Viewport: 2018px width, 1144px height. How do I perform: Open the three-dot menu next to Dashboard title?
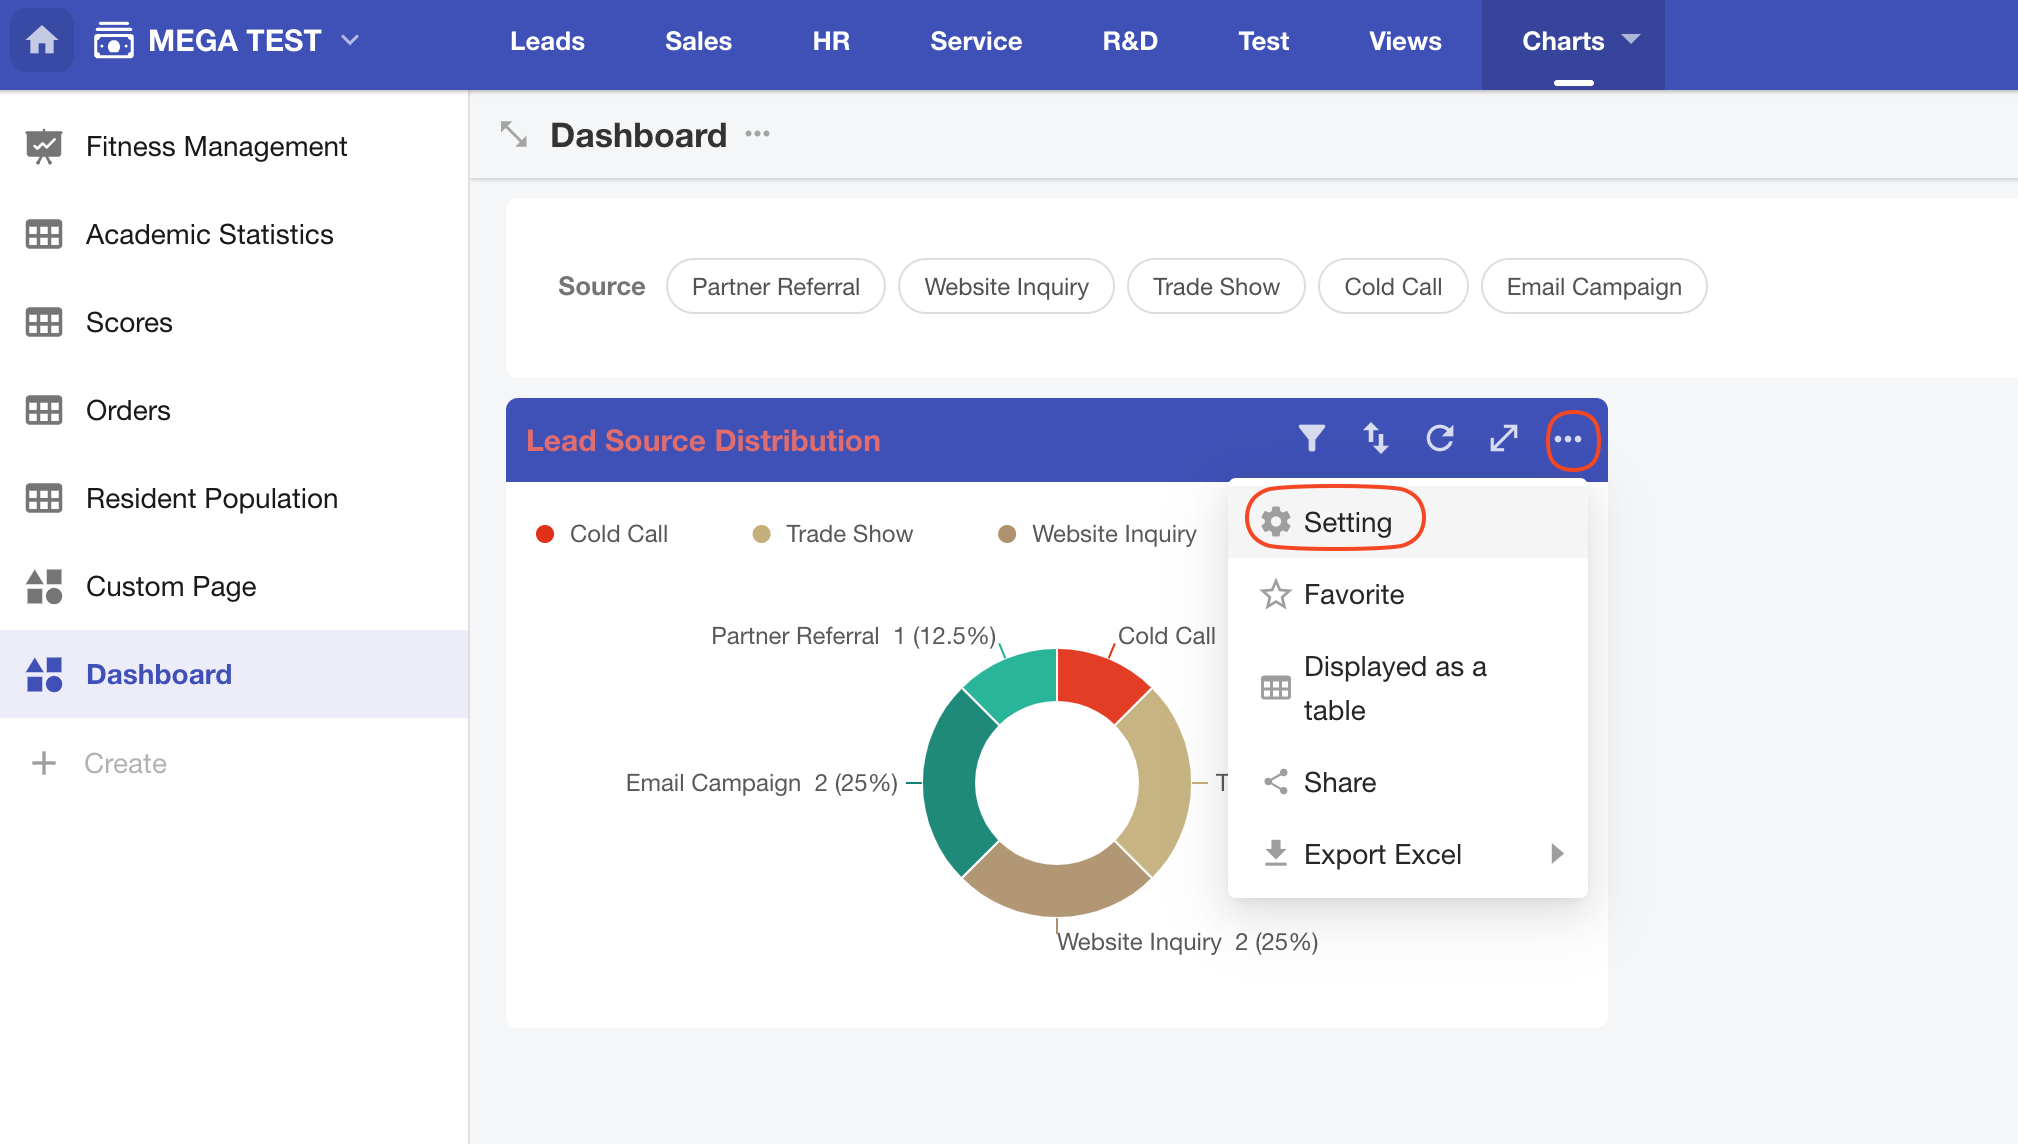click(x=757, y=134)
